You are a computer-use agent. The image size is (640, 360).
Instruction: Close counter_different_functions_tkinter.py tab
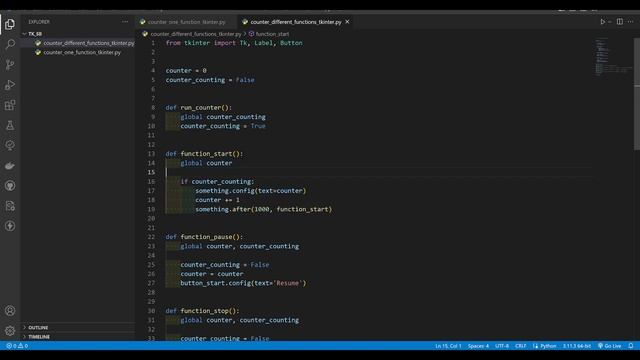pos(347,22)
